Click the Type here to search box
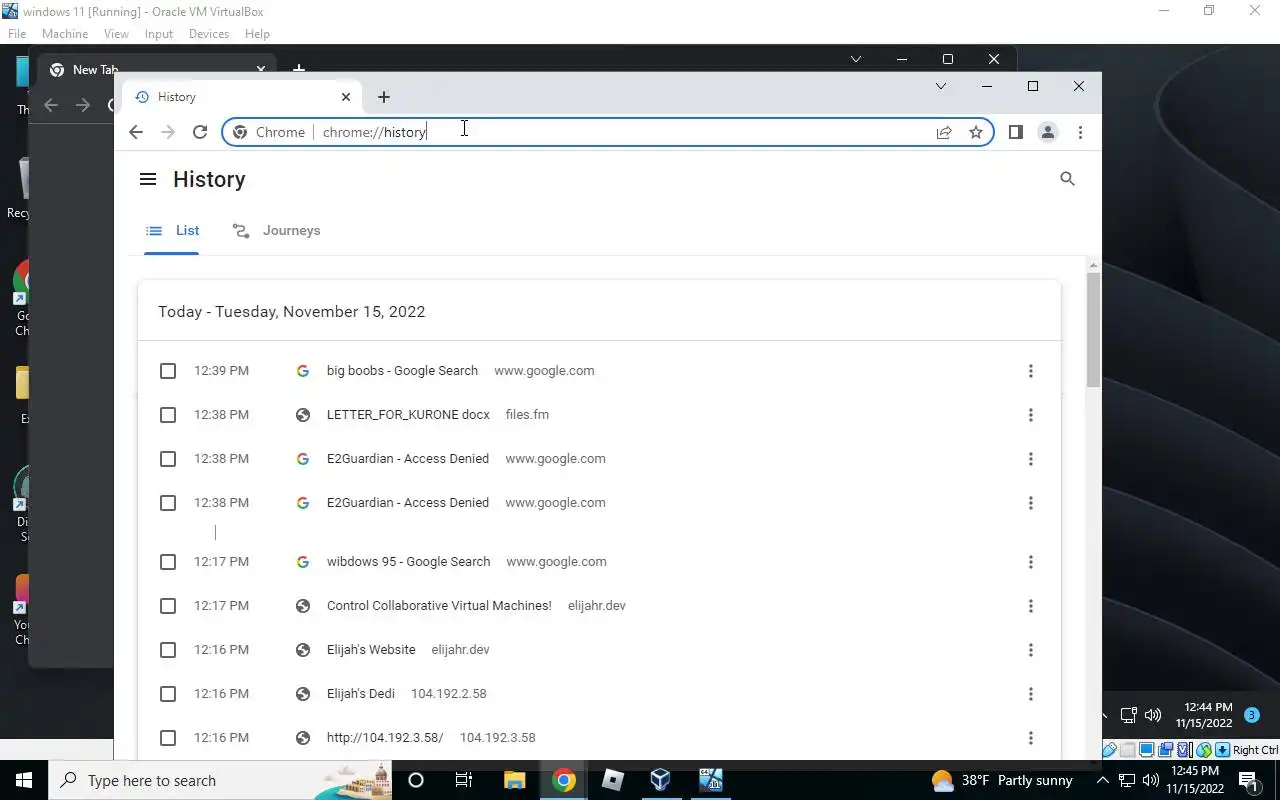This screenshot has width=1280, height=800. [219, 780]
